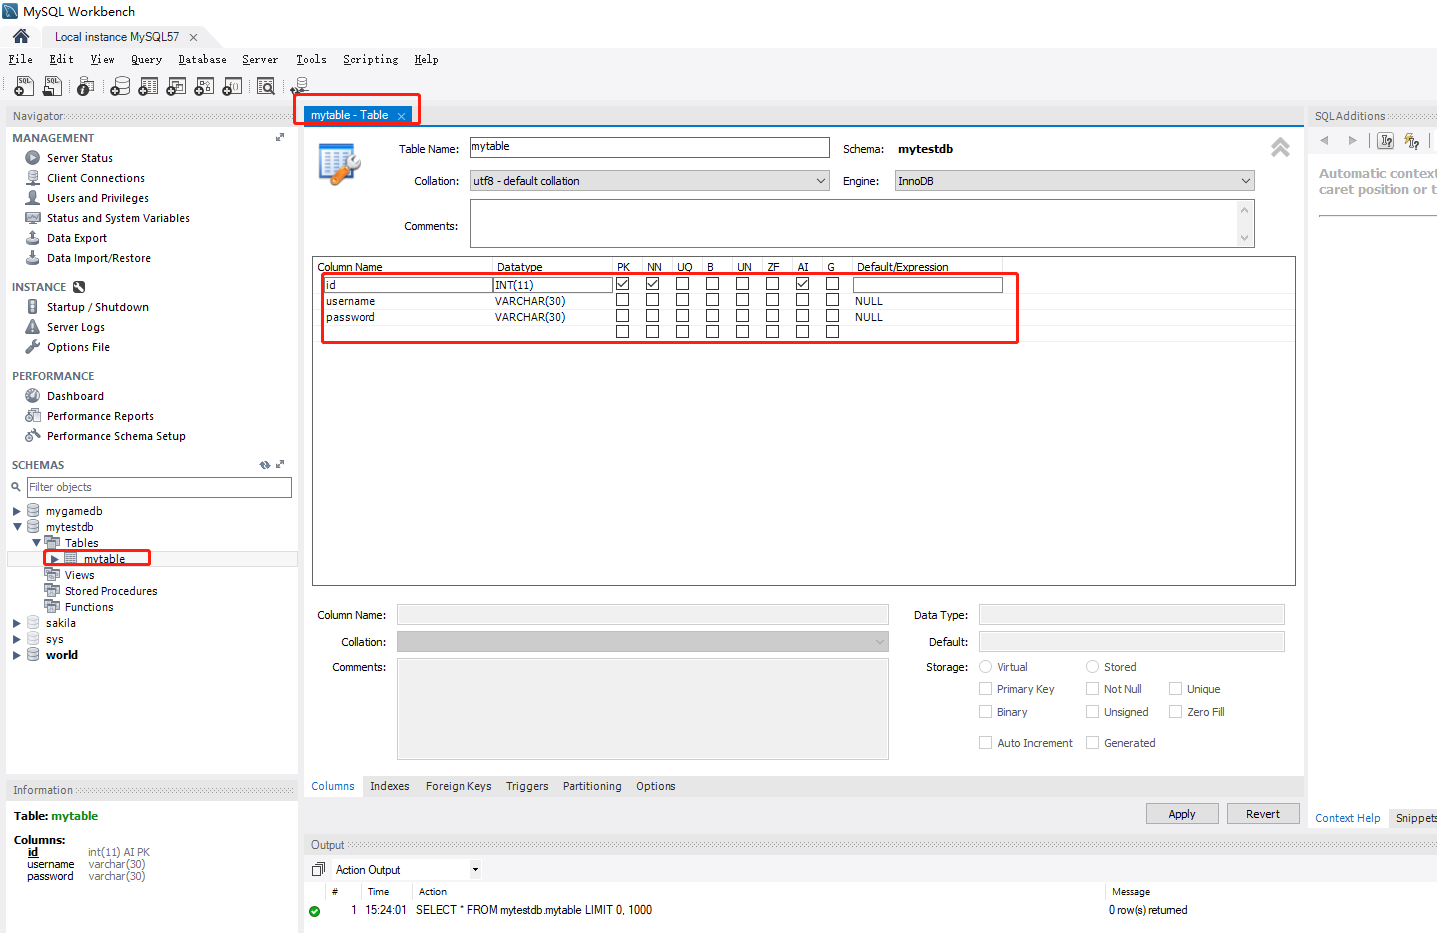Open a SQL script file toolbar icon
The image size is (1437, 933).
point(52,87)
